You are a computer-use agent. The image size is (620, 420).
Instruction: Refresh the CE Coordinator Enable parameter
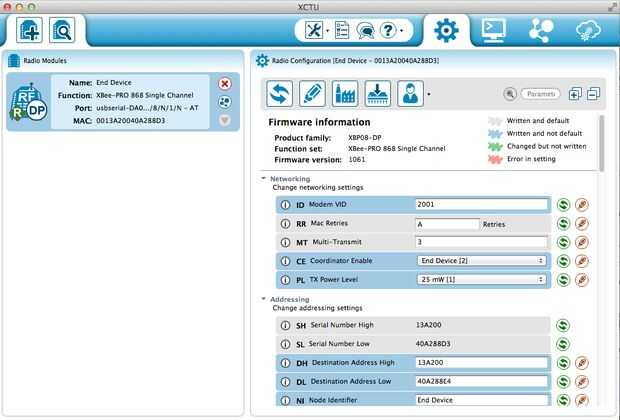coord(563,261)
